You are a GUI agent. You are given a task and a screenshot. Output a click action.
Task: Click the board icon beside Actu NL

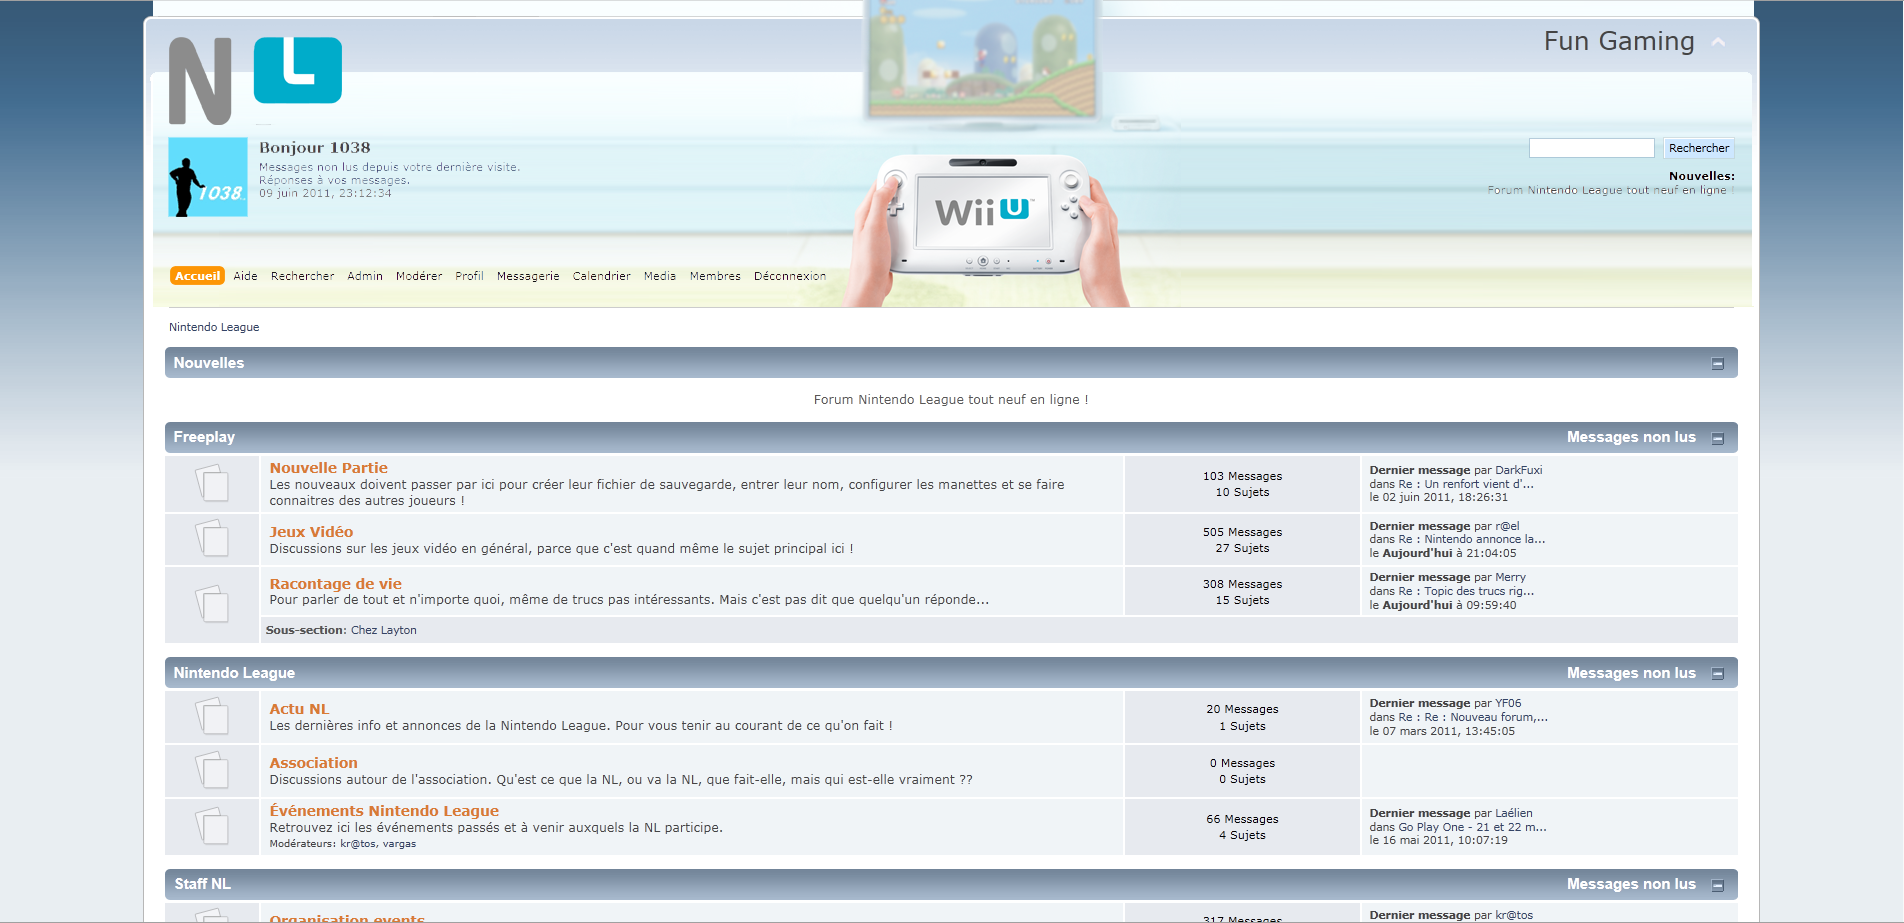coord(211,716)
